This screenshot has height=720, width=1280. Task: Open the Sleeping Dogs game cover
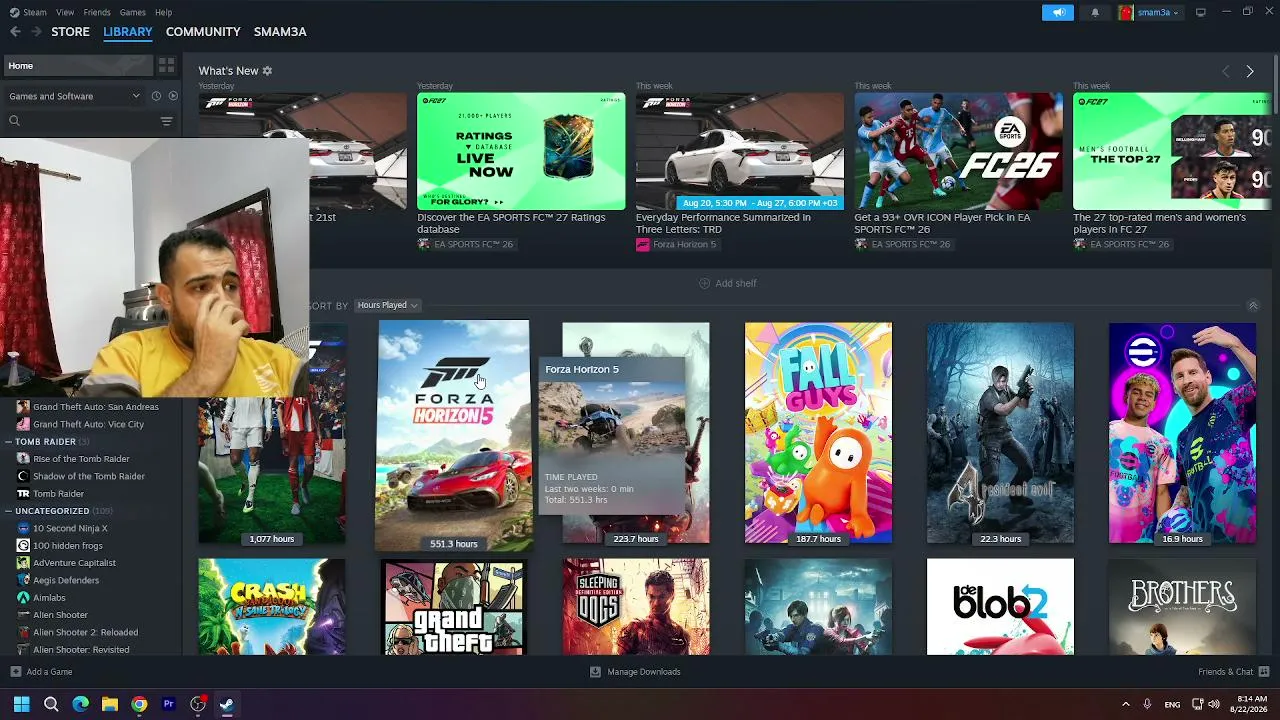(636, 607)
